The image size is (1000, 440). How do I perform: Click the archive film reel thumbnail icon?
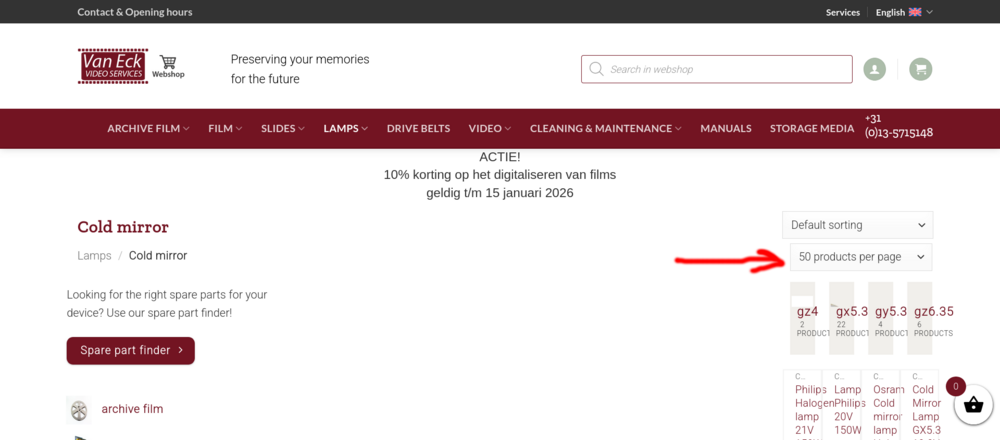click(79, 409)
